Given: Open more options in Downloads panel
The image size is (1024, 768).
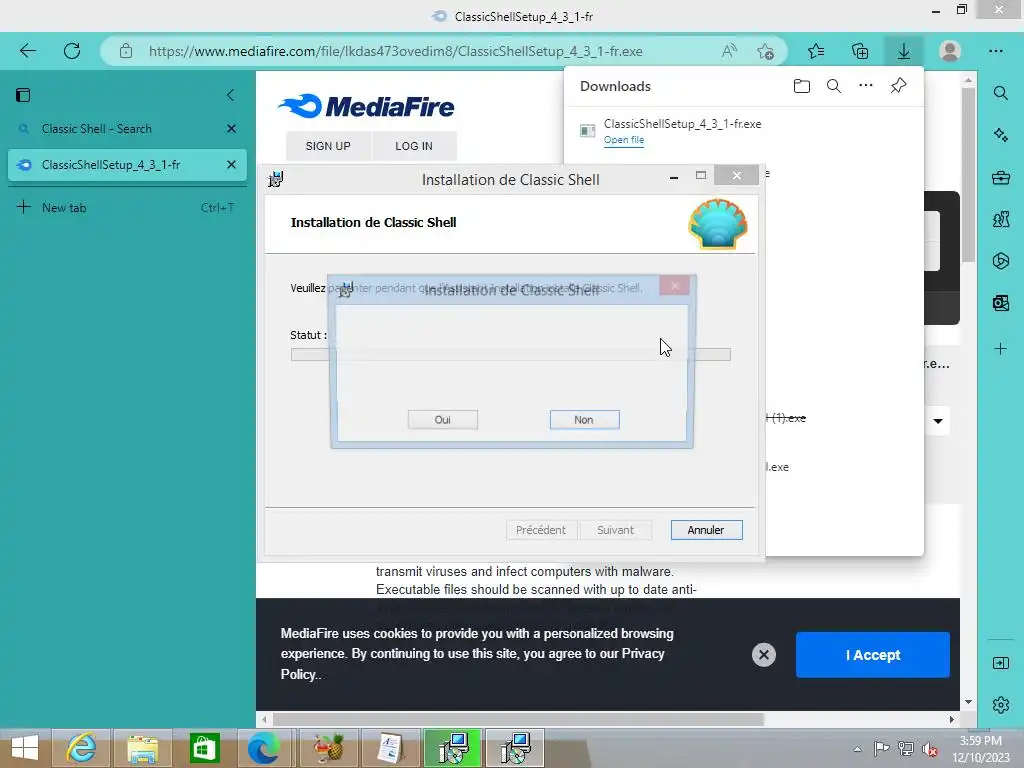Looking at the screenshot, I should [x=866, y=86].
